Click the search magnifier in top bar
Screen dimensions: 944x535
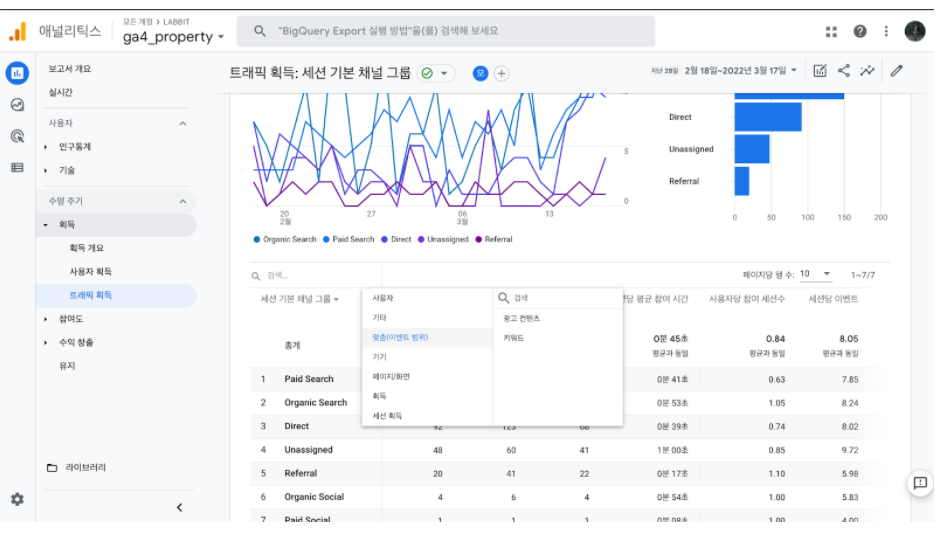pyautogui.click(x=259, y=31)
